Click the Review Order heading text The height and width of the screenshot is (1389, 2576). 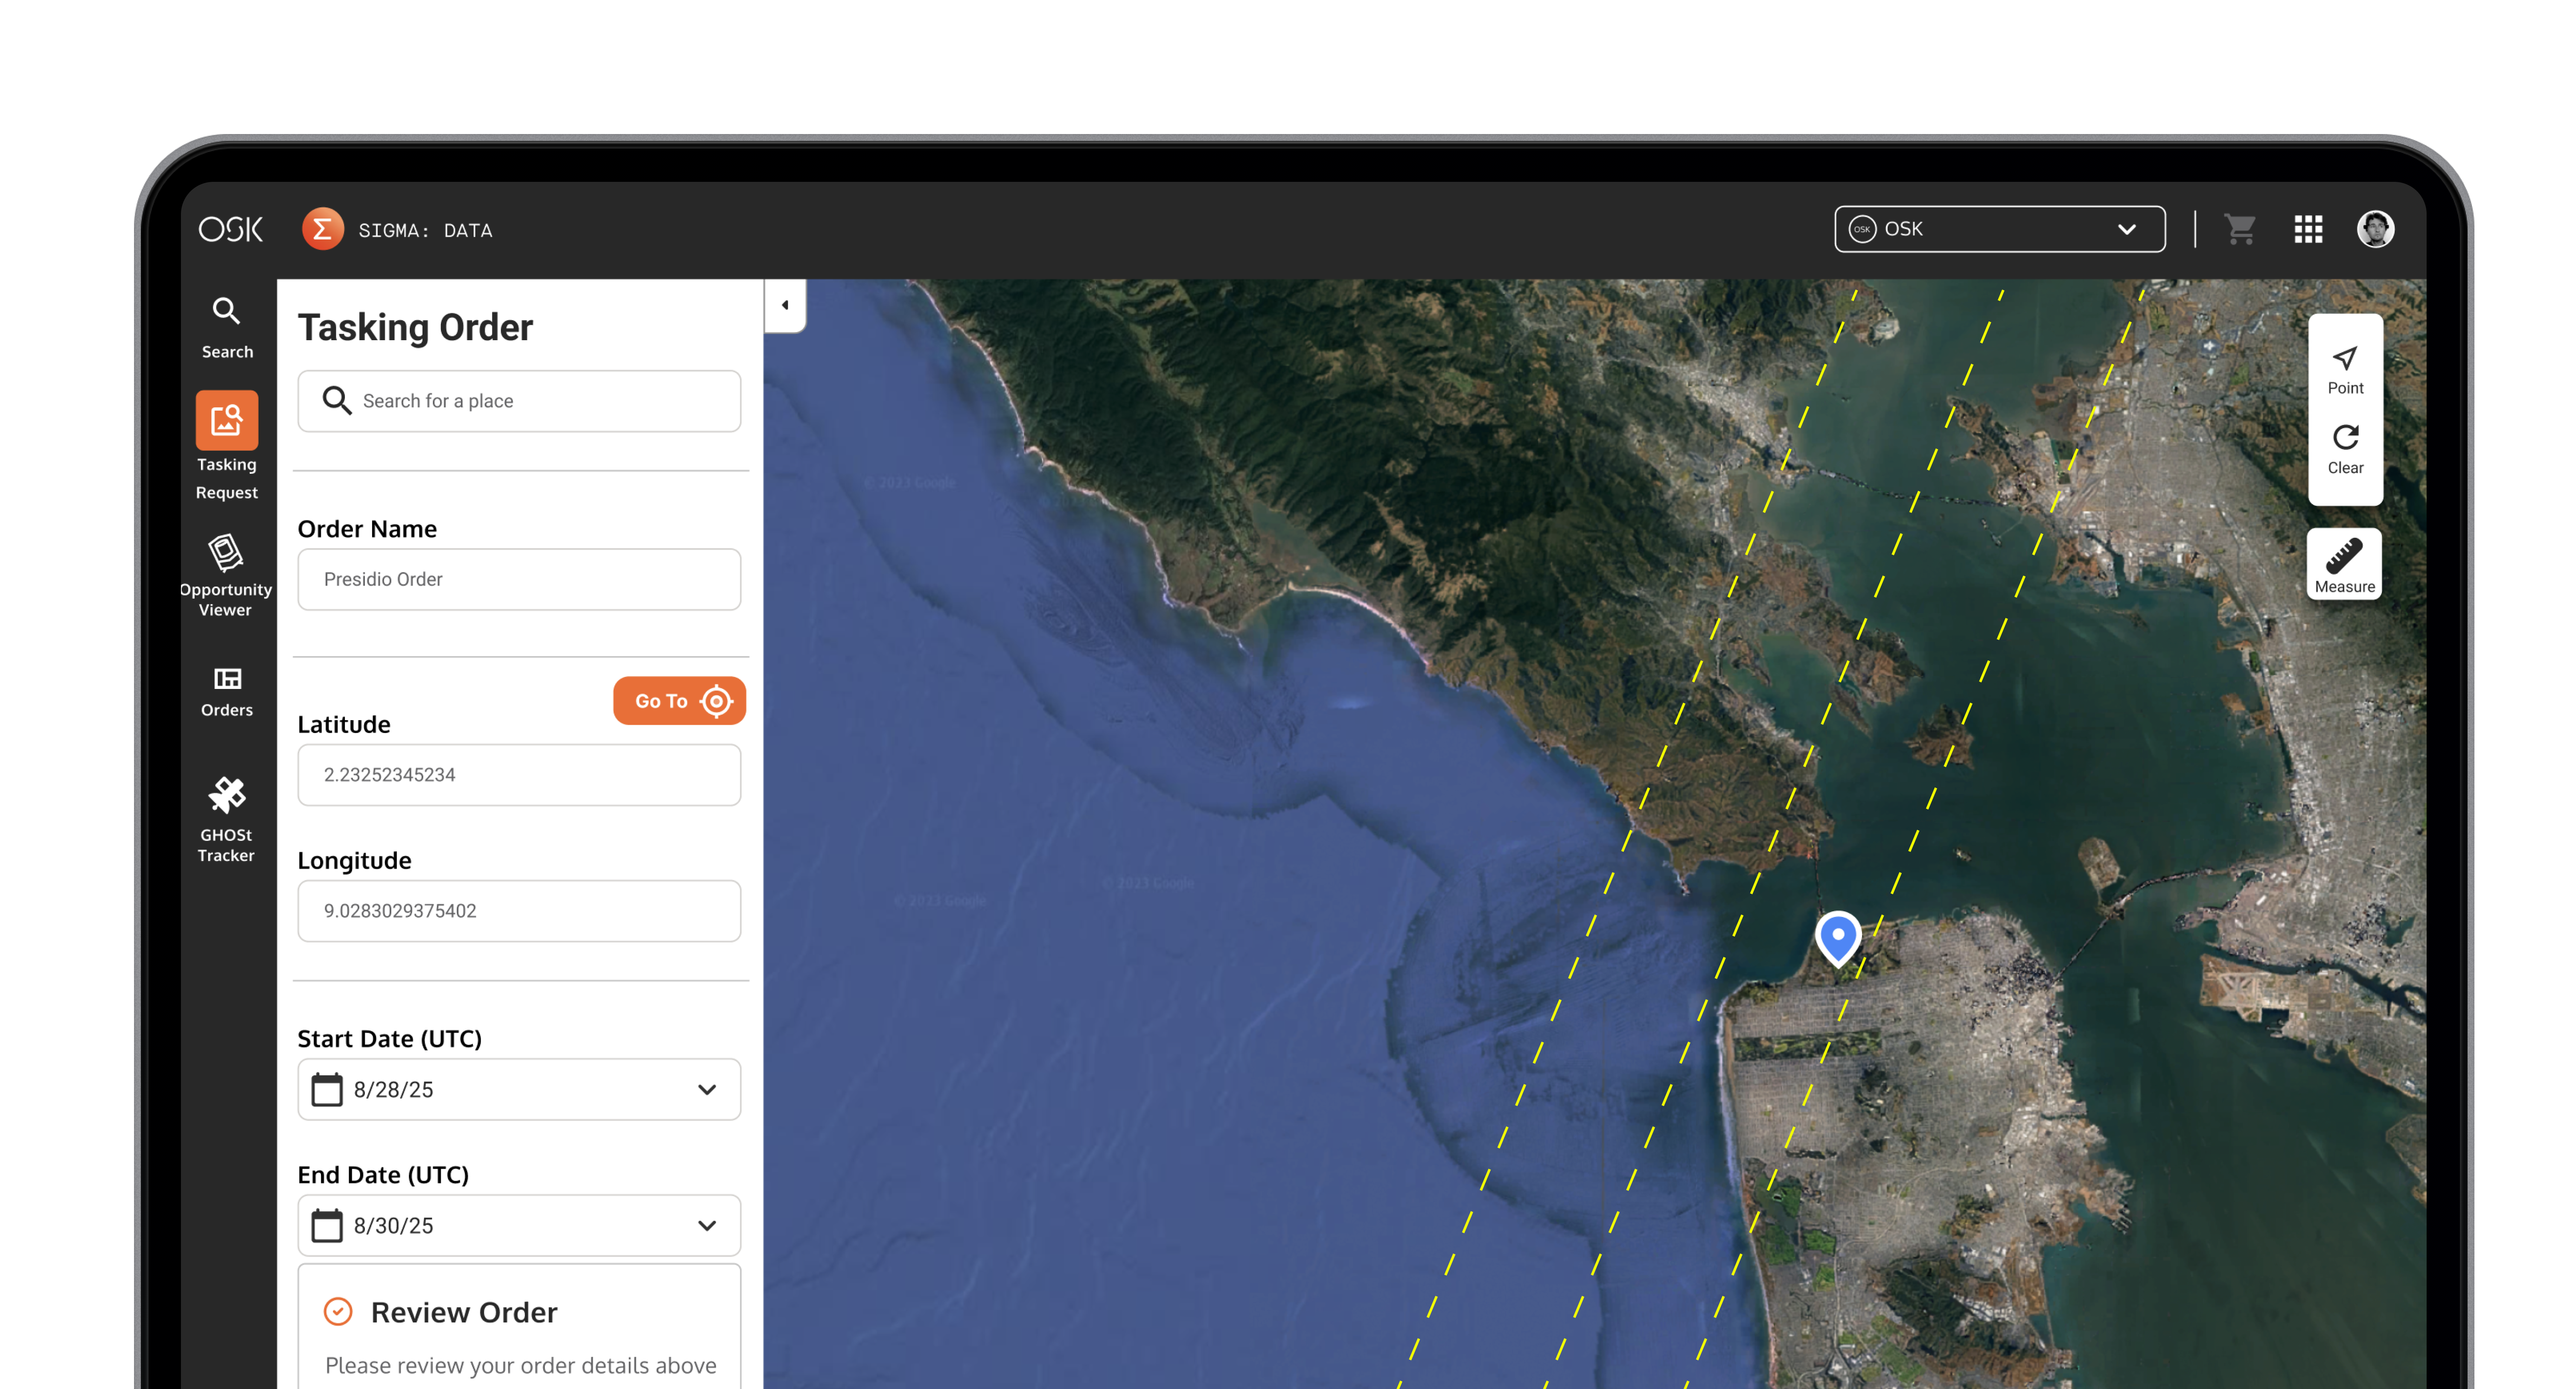(464, 1312)
